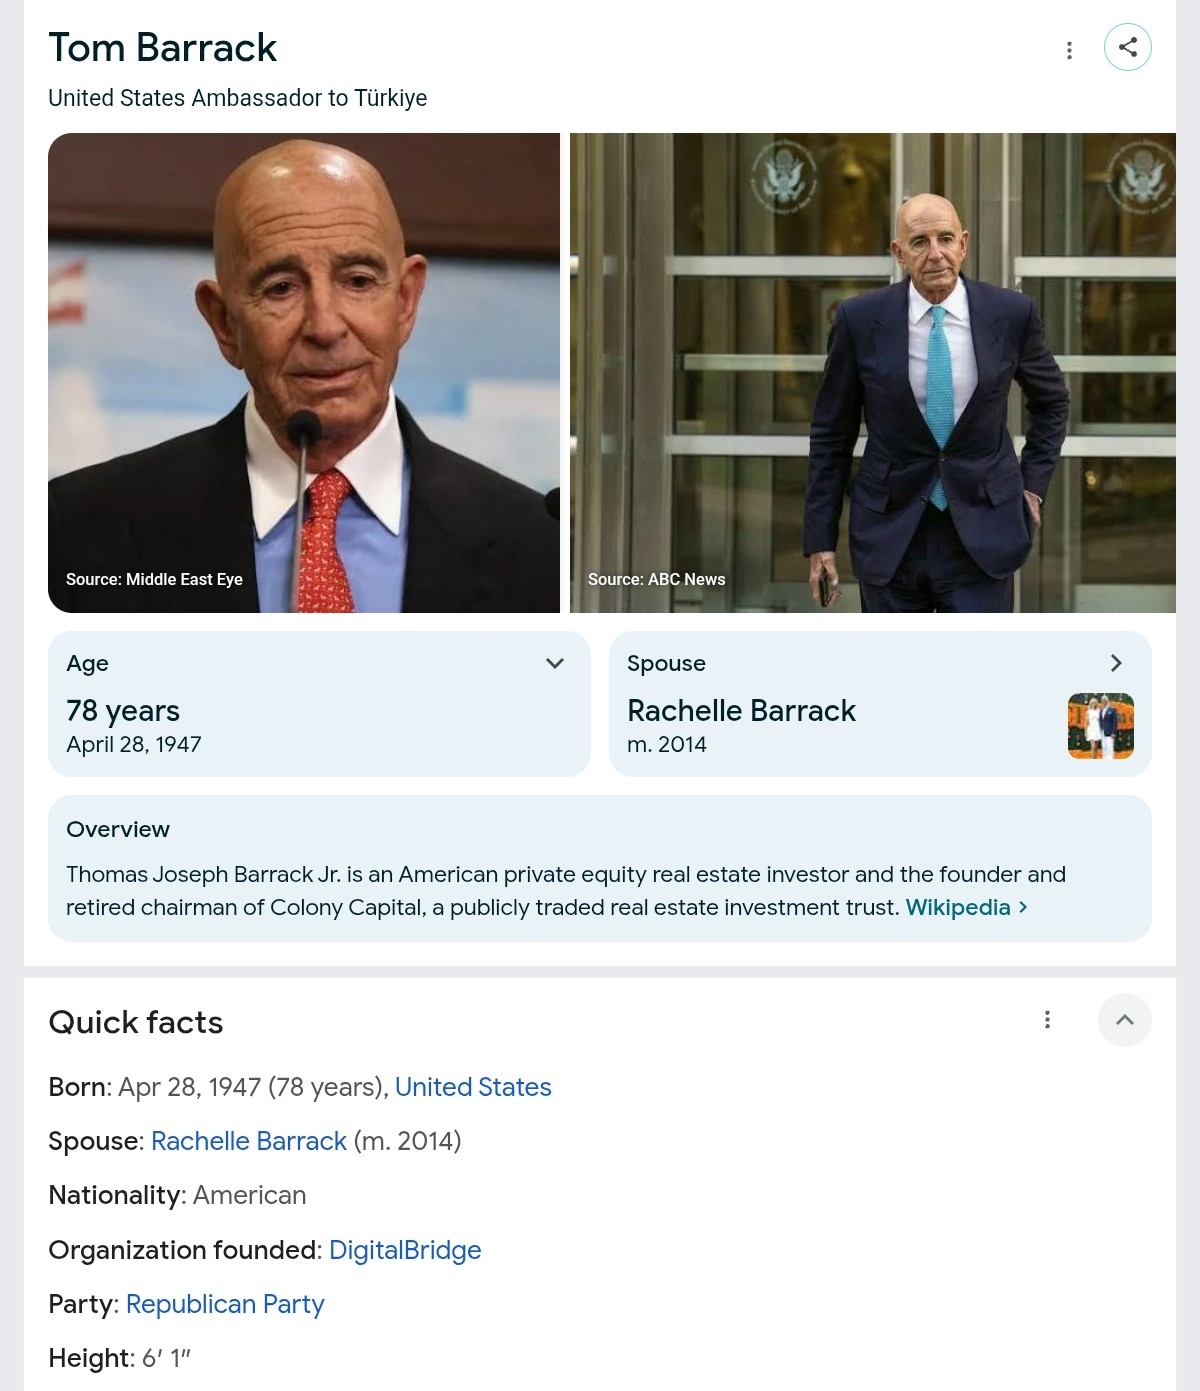This screenshot has height=1391, width=1200.
Task: Visit the DigitalBridge organization link
Action: click(405, 1250)
